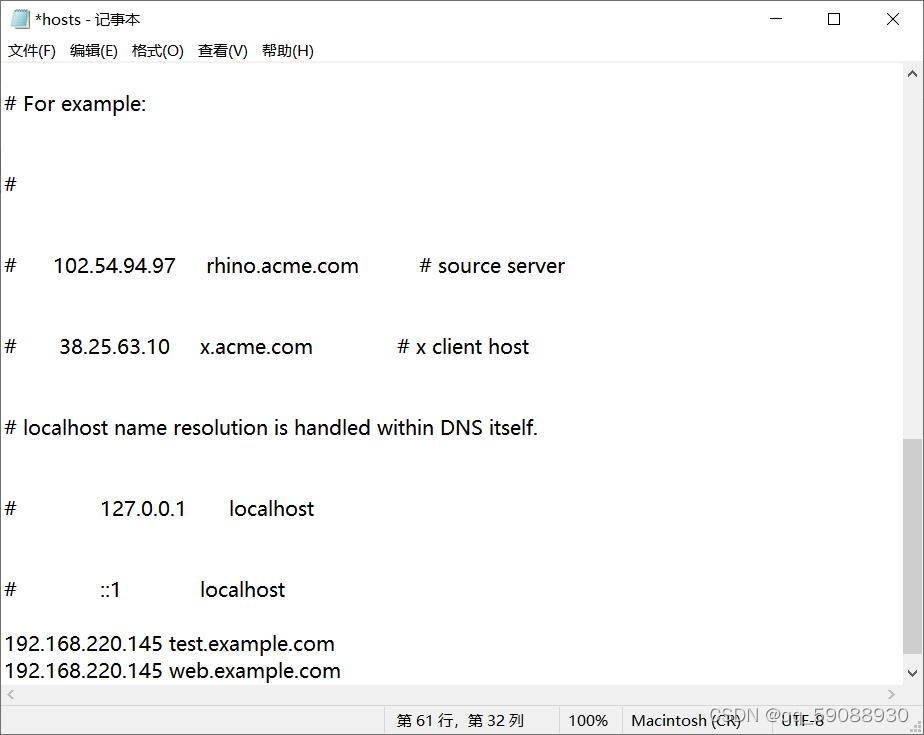Screen dimensions: 924x735
Task: Click the '*hosts - 记事本' window title
Action: [x=88, y=19]
